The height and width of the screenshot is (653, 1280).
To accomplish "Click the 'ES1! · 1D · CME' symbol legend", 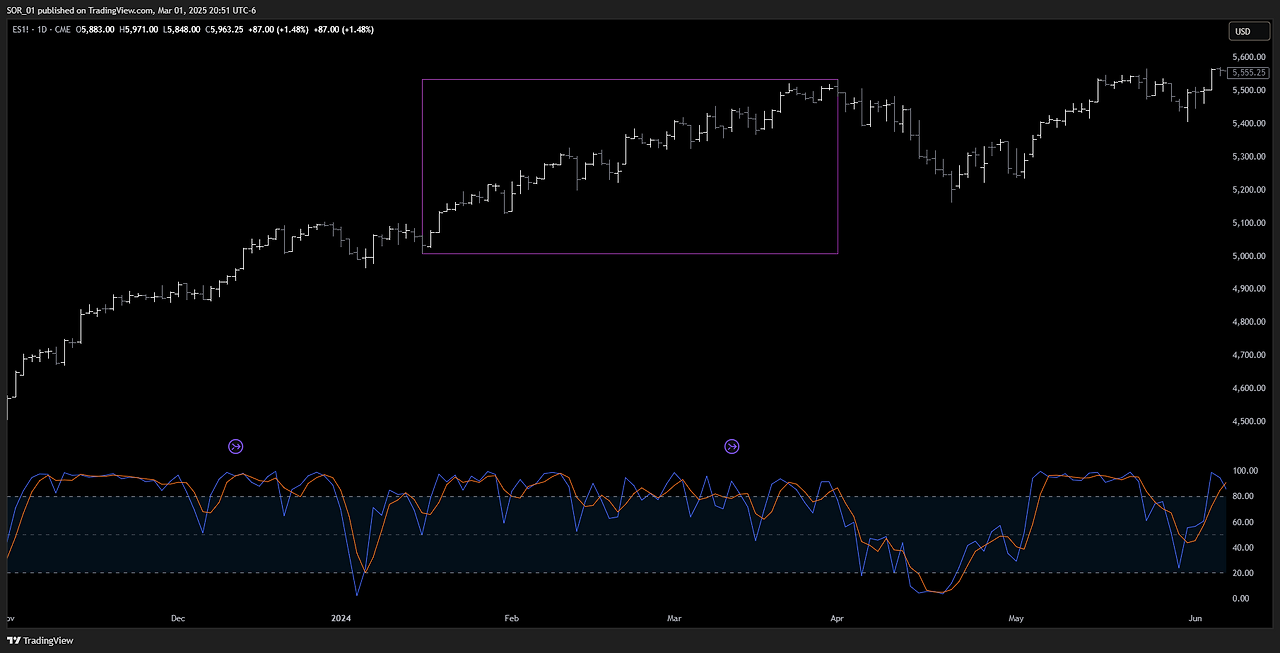I will click(43, 30).
